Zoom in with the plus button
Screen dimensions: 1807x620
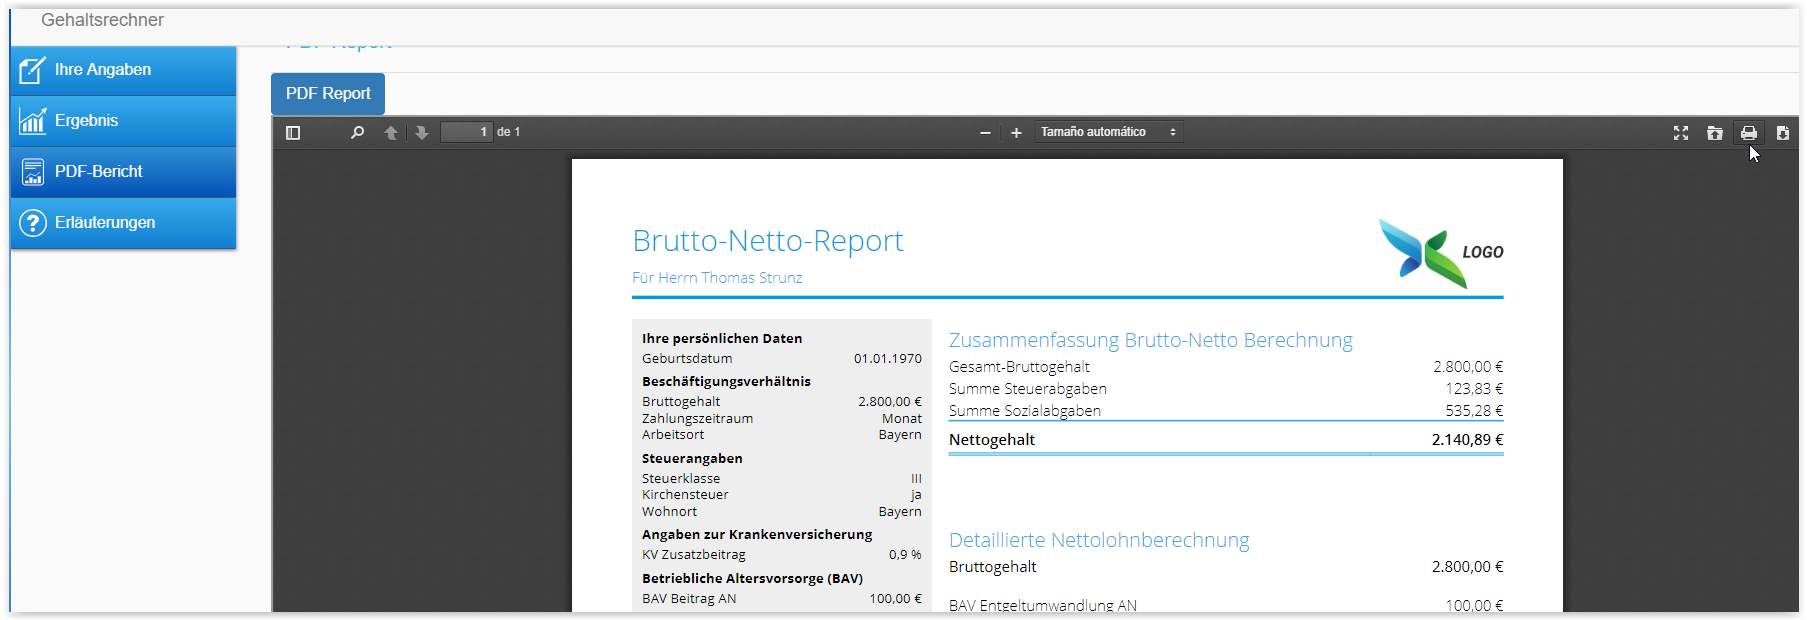pos(1016,133)
